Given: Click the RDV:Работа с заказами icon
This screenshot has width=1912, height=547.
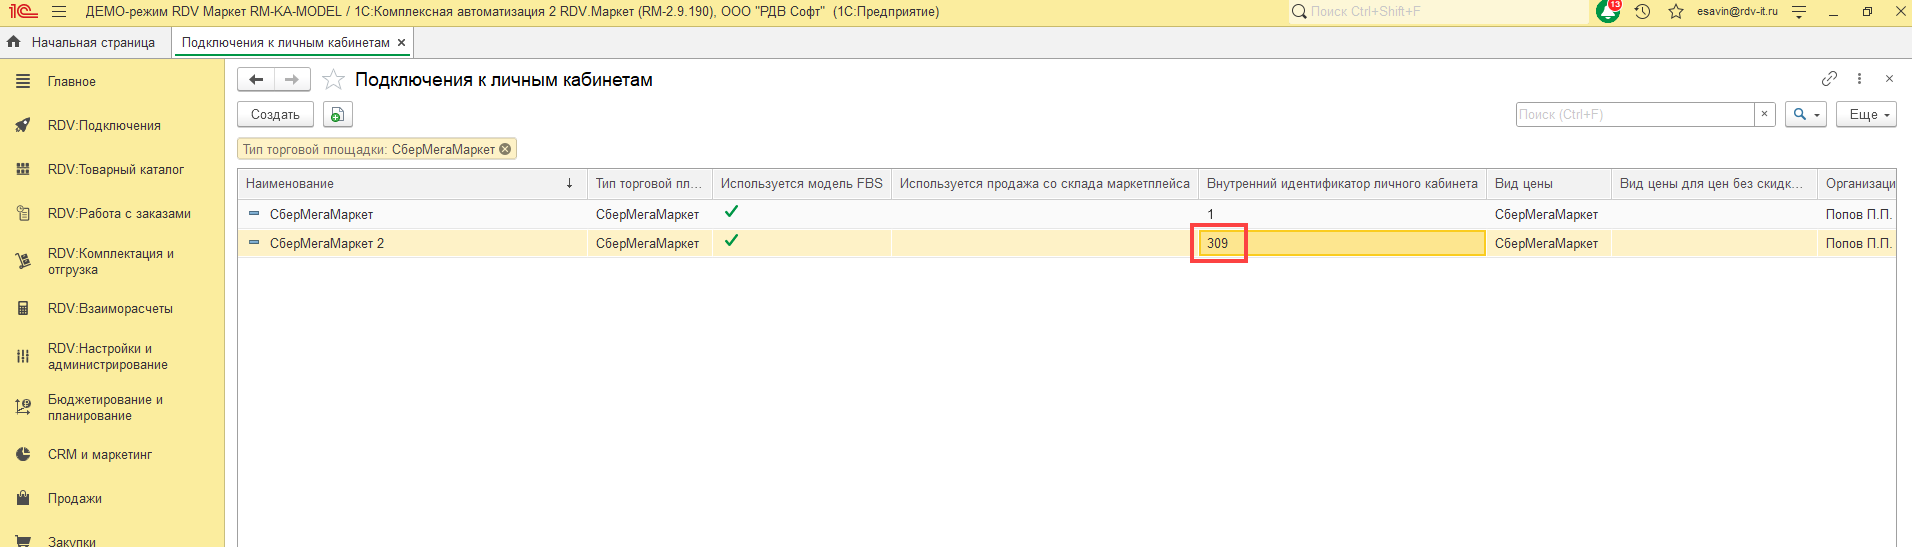Looking at the screenshot, I should 23,214.
